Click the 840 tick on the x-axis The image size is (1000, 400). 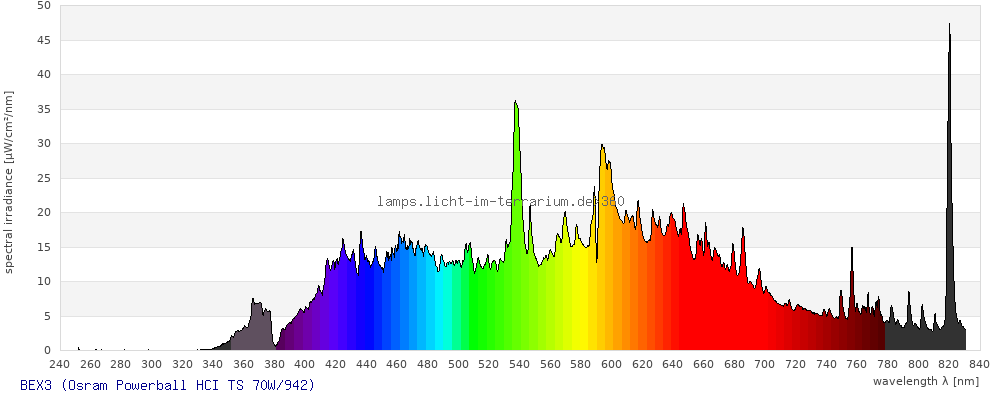[979, 363]
